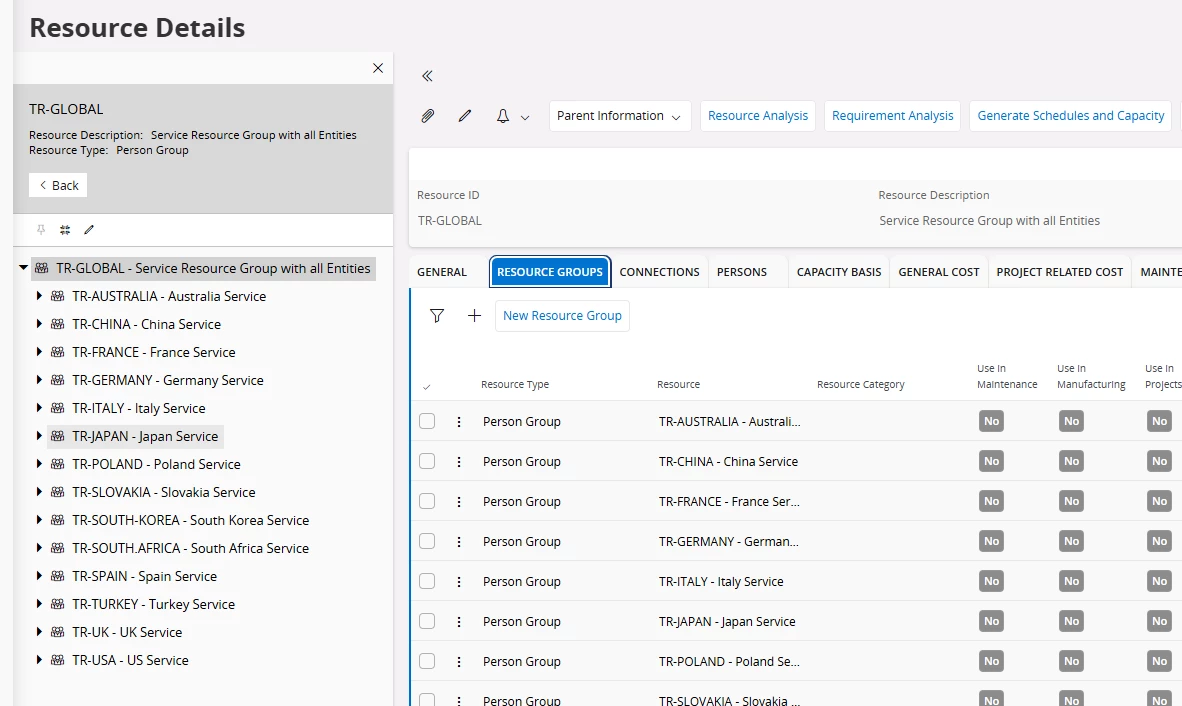
Task: Open the row menu for TR-AUSTRALIA in the table
Action: [x=458, y=422]
